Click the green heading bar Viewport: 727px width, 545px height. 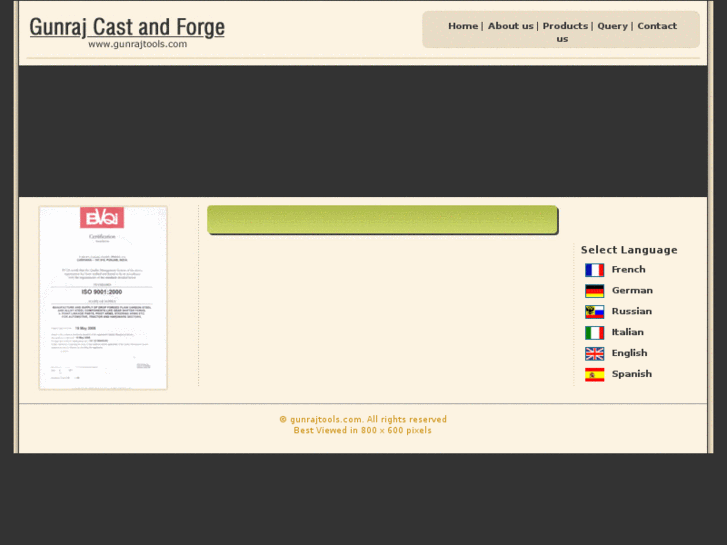[383, 220]
